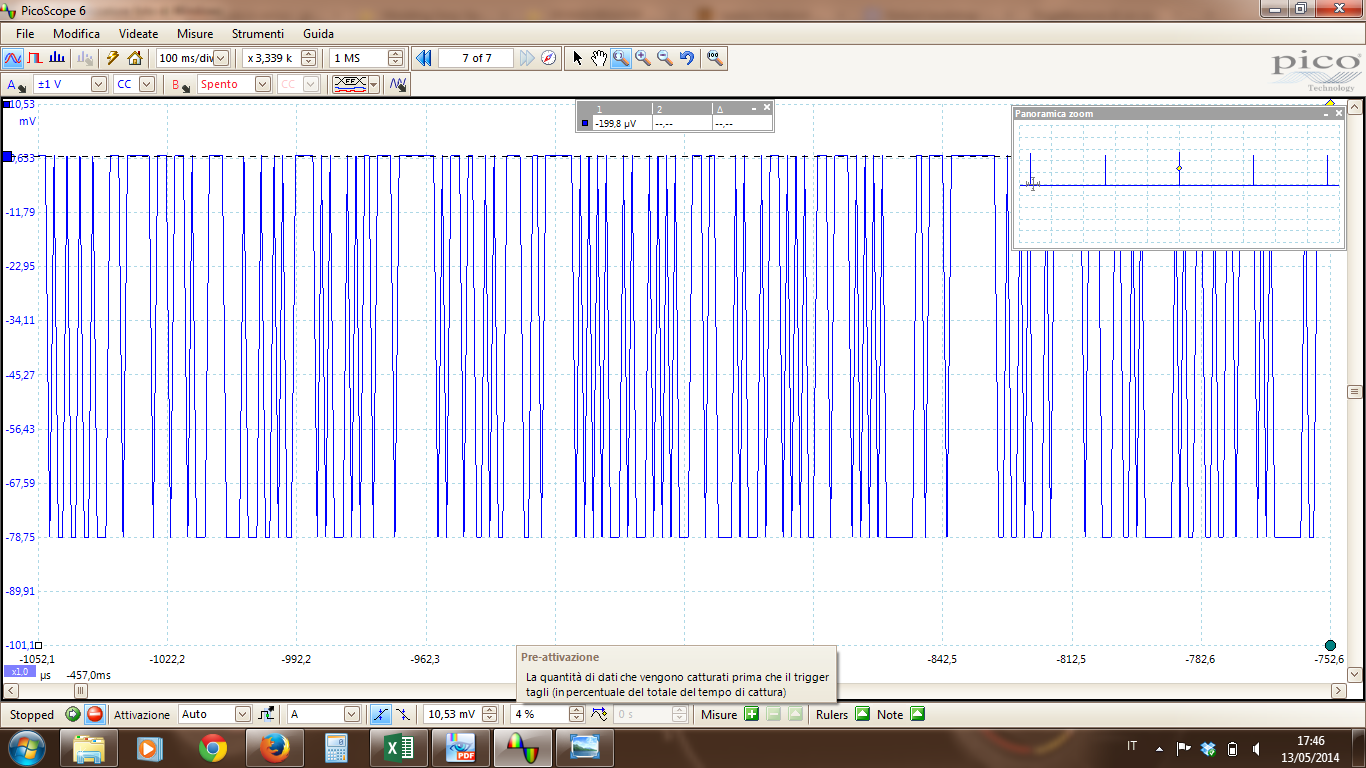1366x768 pixels.
Task: Toggle rising edge trigger
Action: pyautogui.click(x=381, y=714)
